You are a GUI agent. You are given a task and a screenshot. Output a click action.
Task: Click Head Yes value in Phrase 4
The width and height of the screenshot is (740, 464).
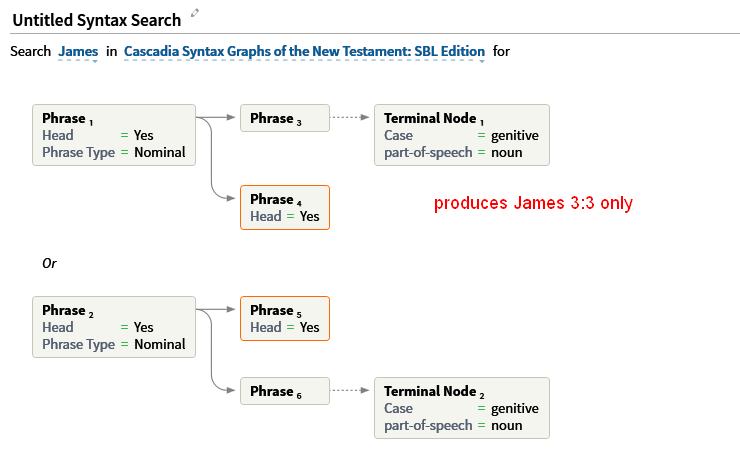point(309,216)
